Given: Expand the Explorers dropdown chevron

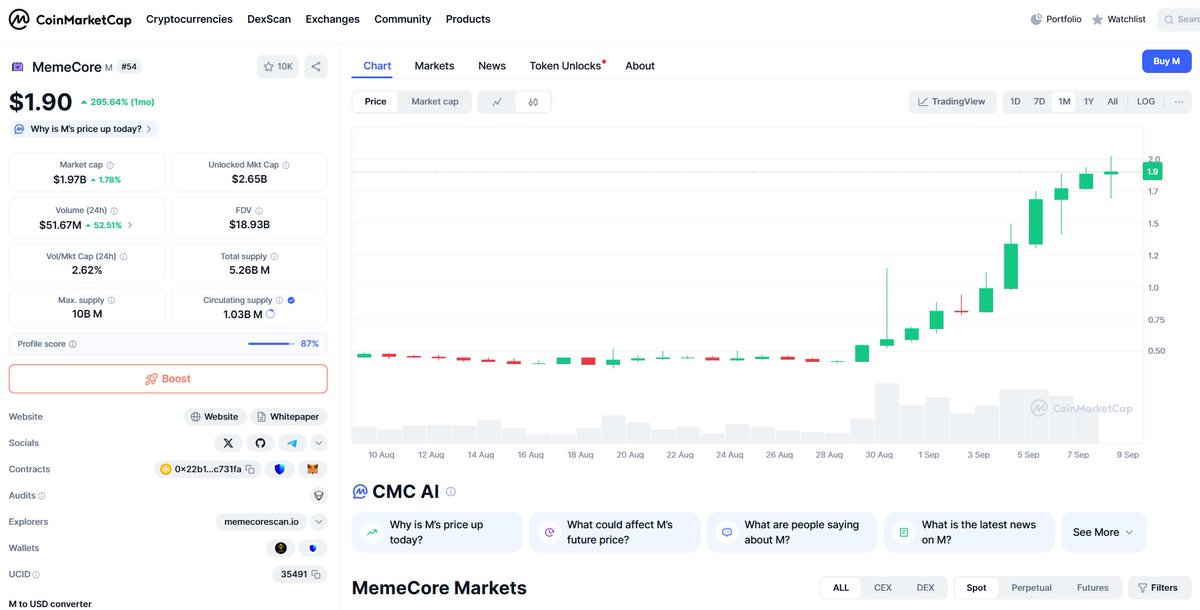Looking at the screenshot, I should (x=319, y=521).
